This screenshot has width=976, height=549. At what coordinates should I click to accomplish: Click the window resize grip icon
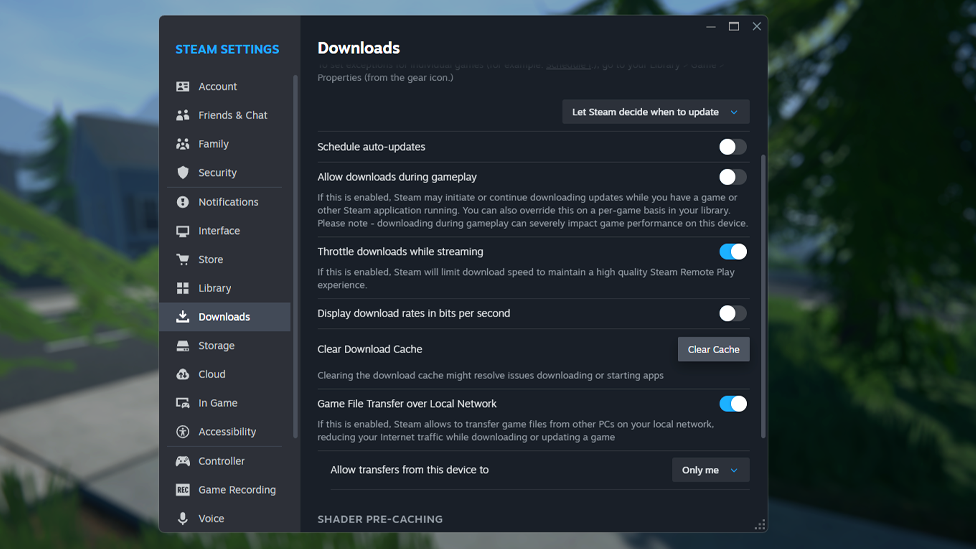[x=760, y=525]
